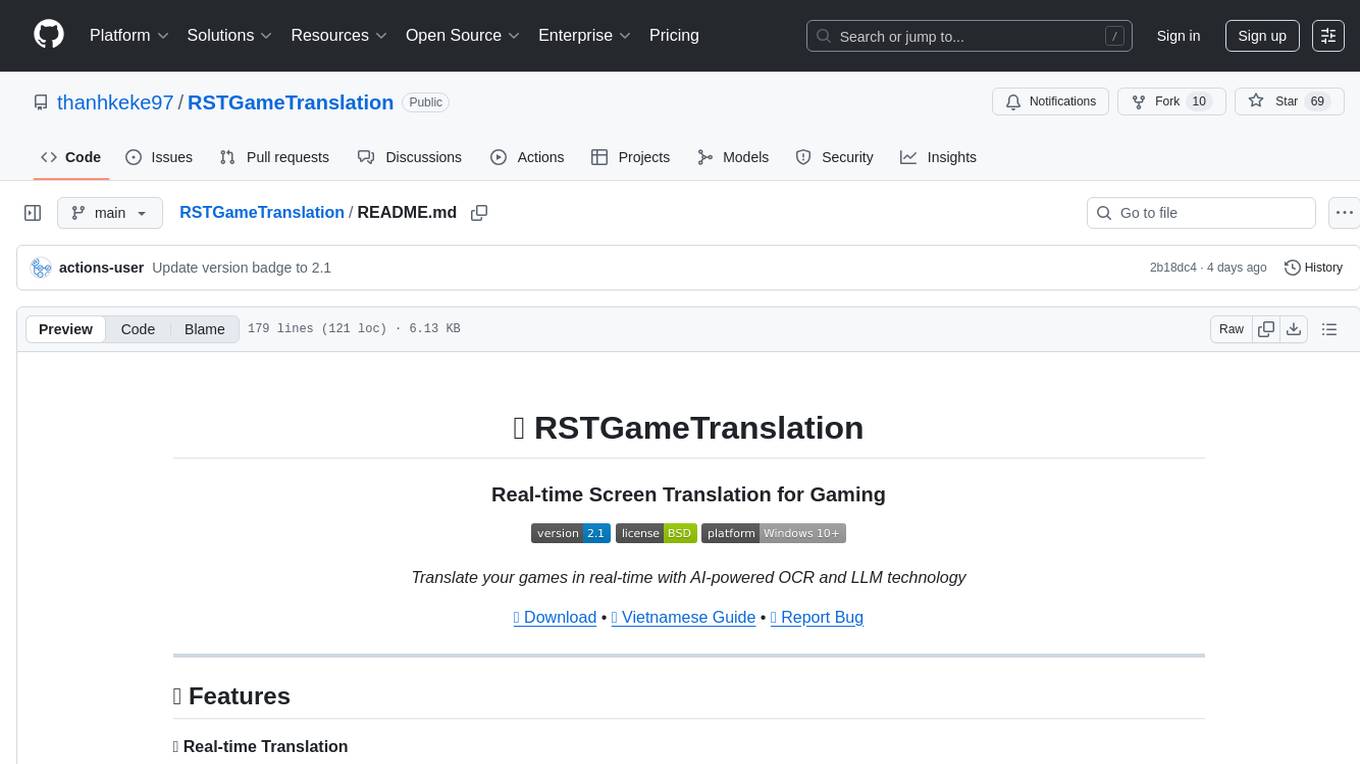The height and width of the screenshot is (764, 1360).
Task: Click the Real-time Translation subheading
Action: click(260, 746)
